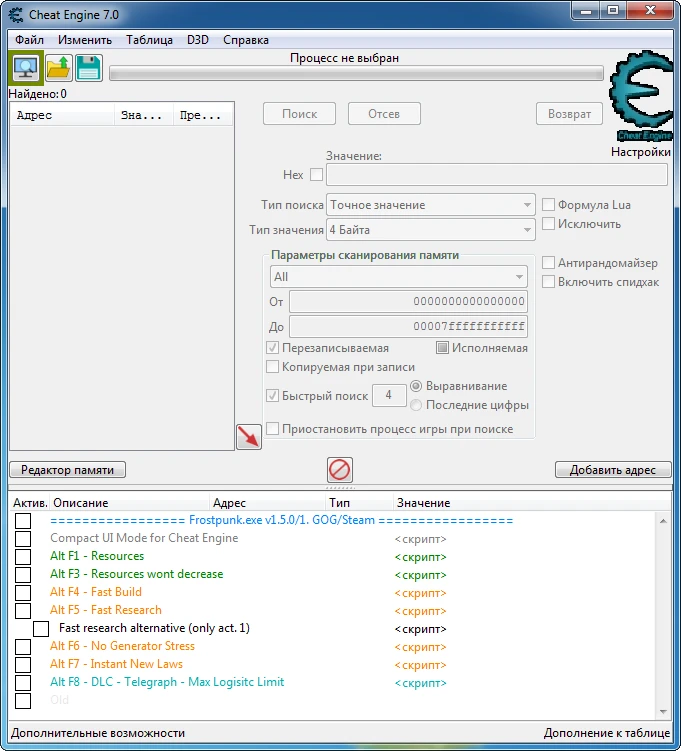
Task: Click the До end address field
Action: tap(408, 327)
